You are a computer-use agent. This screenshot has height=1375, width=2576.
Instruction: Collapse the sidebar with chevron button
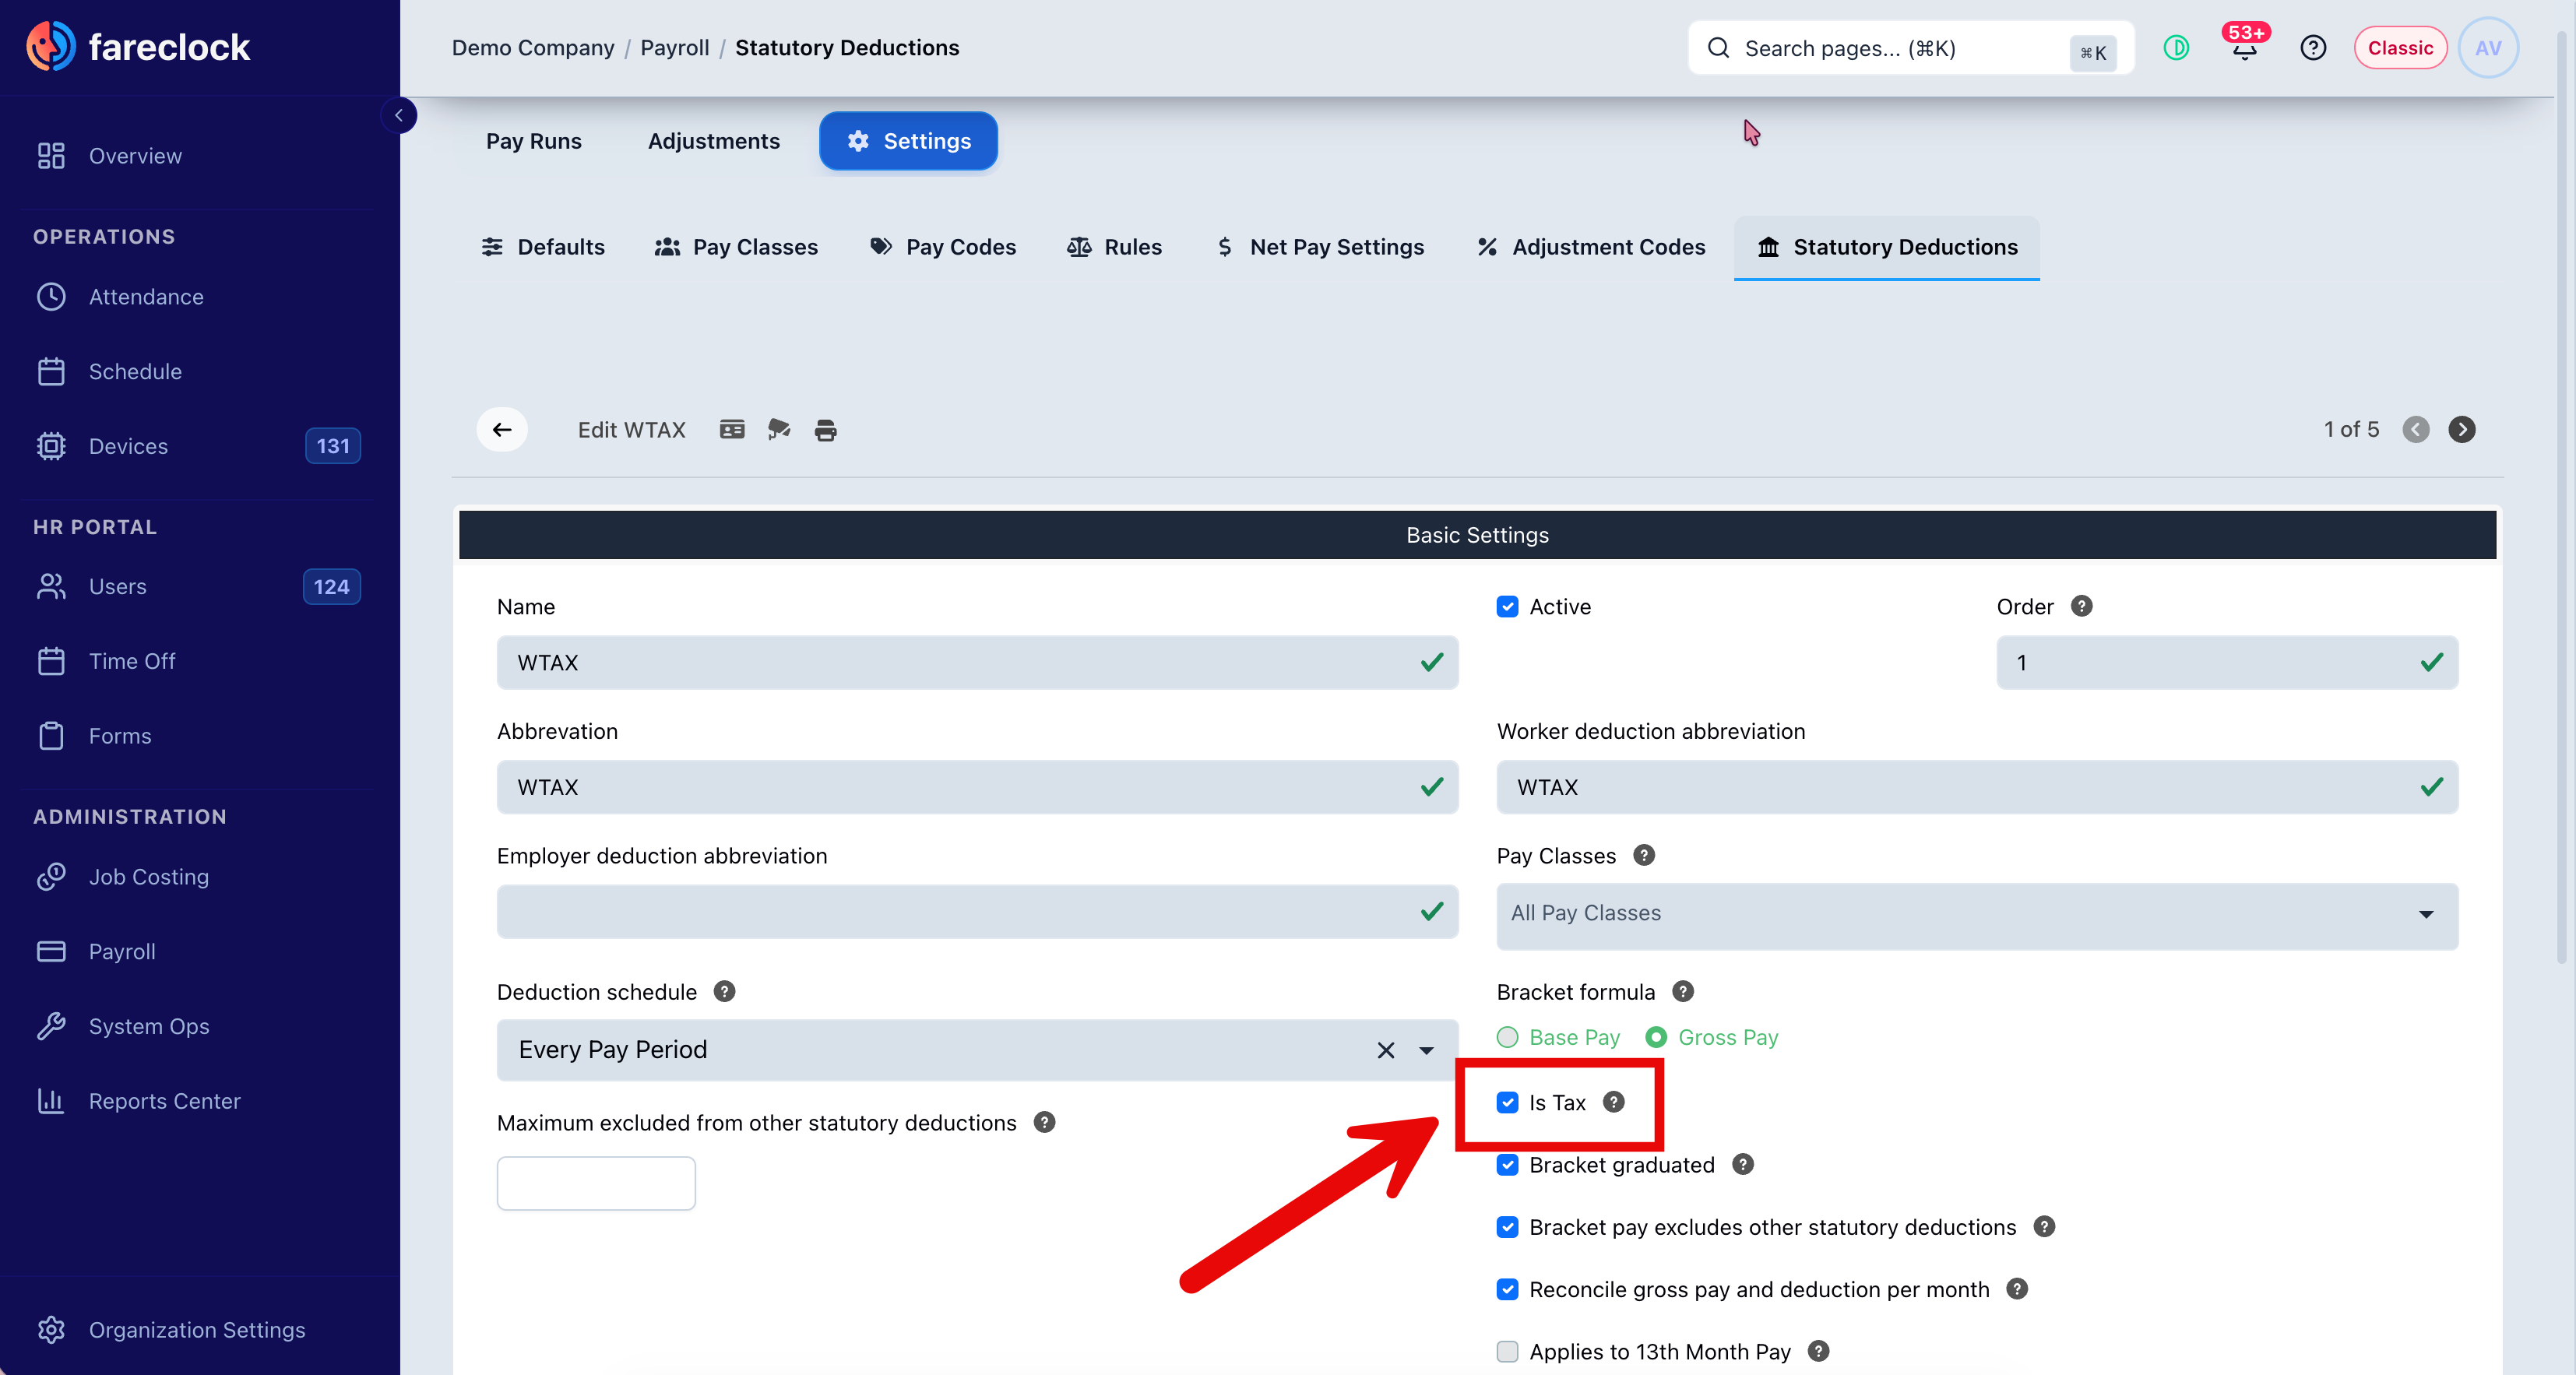(x=399, y=115)
